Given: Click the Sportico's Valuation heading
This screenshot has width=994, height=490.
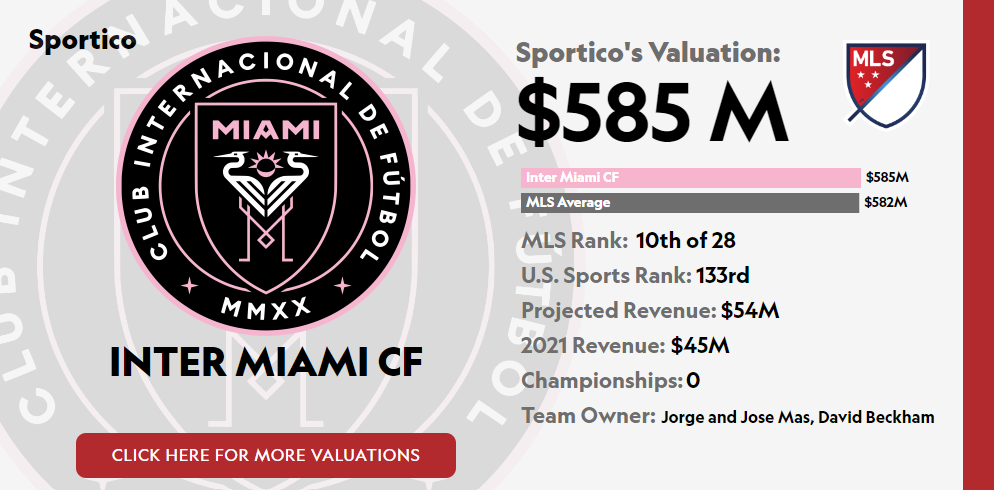Looking at the screenshot, I should pyautogui.click(x=647, y=53).
